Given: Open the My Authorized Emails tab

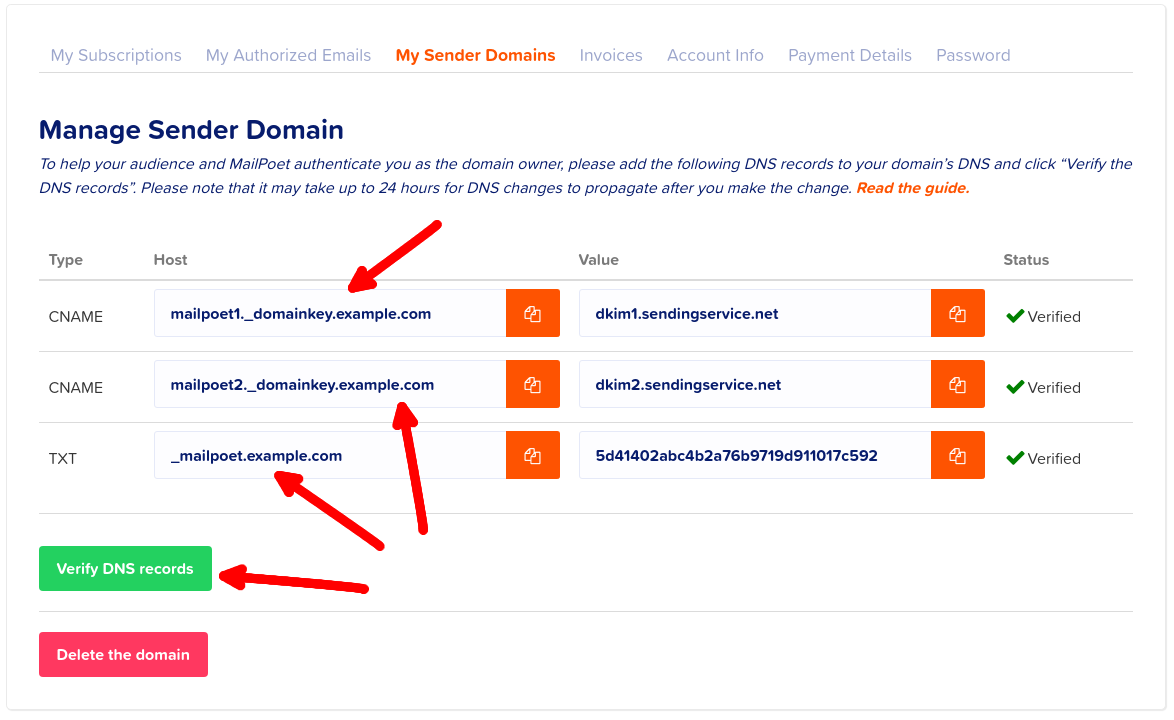Looking at the screenshot, I should (288, 55).
